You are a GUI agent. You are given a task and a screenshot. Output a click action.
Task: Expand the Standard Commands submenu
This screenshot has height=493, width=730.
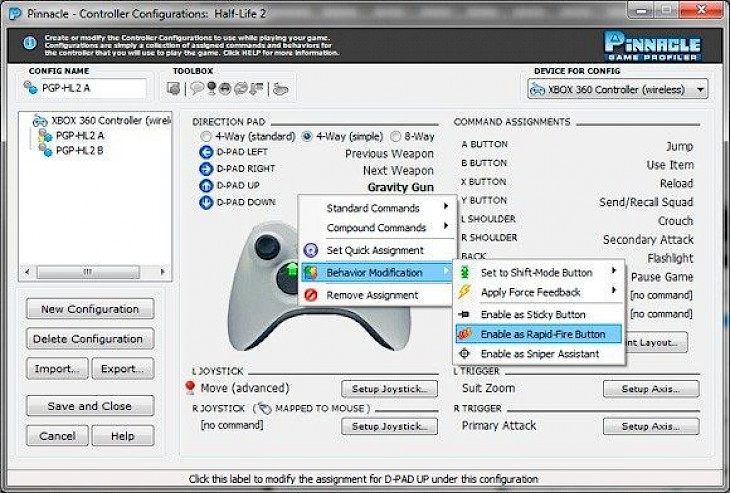(376, 208)
